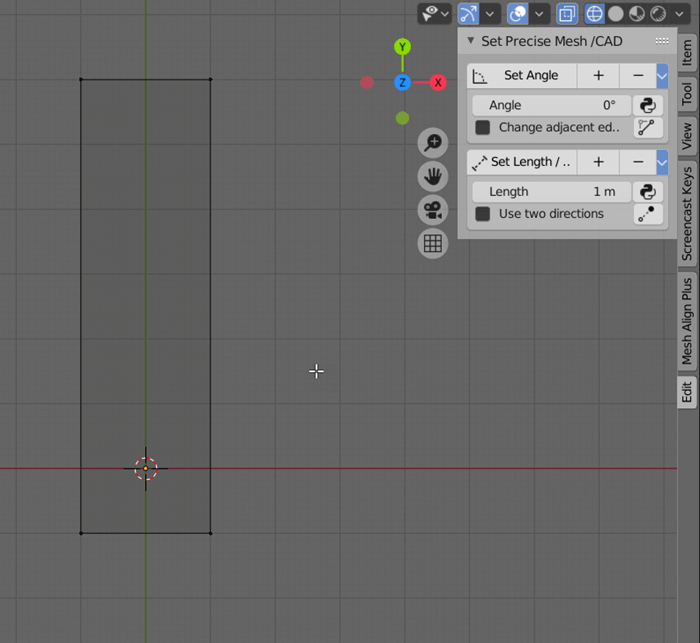The height and width of the screenshot is (643, 700).
Task: Select the top-right vertex of the plane
Action: [x=210, y=79]
